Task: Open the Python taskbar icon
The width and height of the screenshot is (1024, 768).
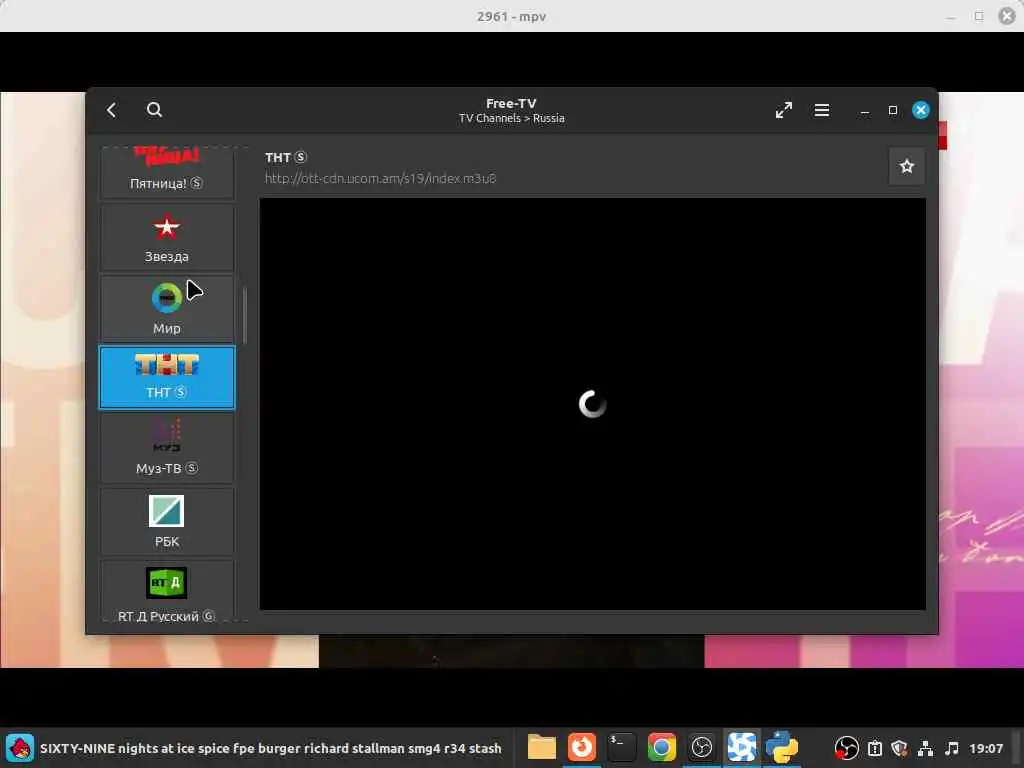Action: (x=782, y=747)
